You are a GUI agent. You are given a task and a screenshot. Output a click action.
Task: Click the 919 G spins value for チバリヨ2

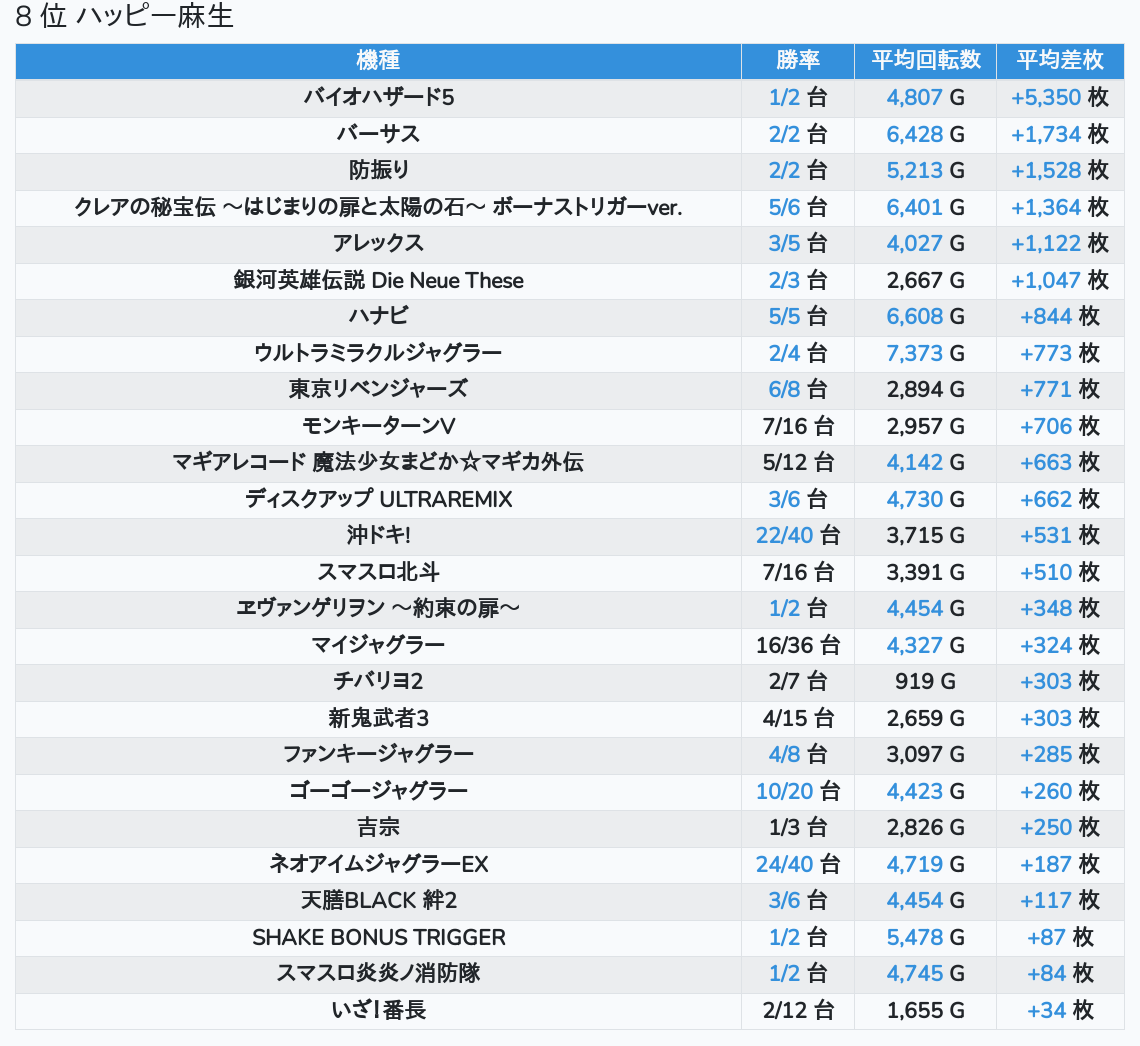click(x=925, y=682)
